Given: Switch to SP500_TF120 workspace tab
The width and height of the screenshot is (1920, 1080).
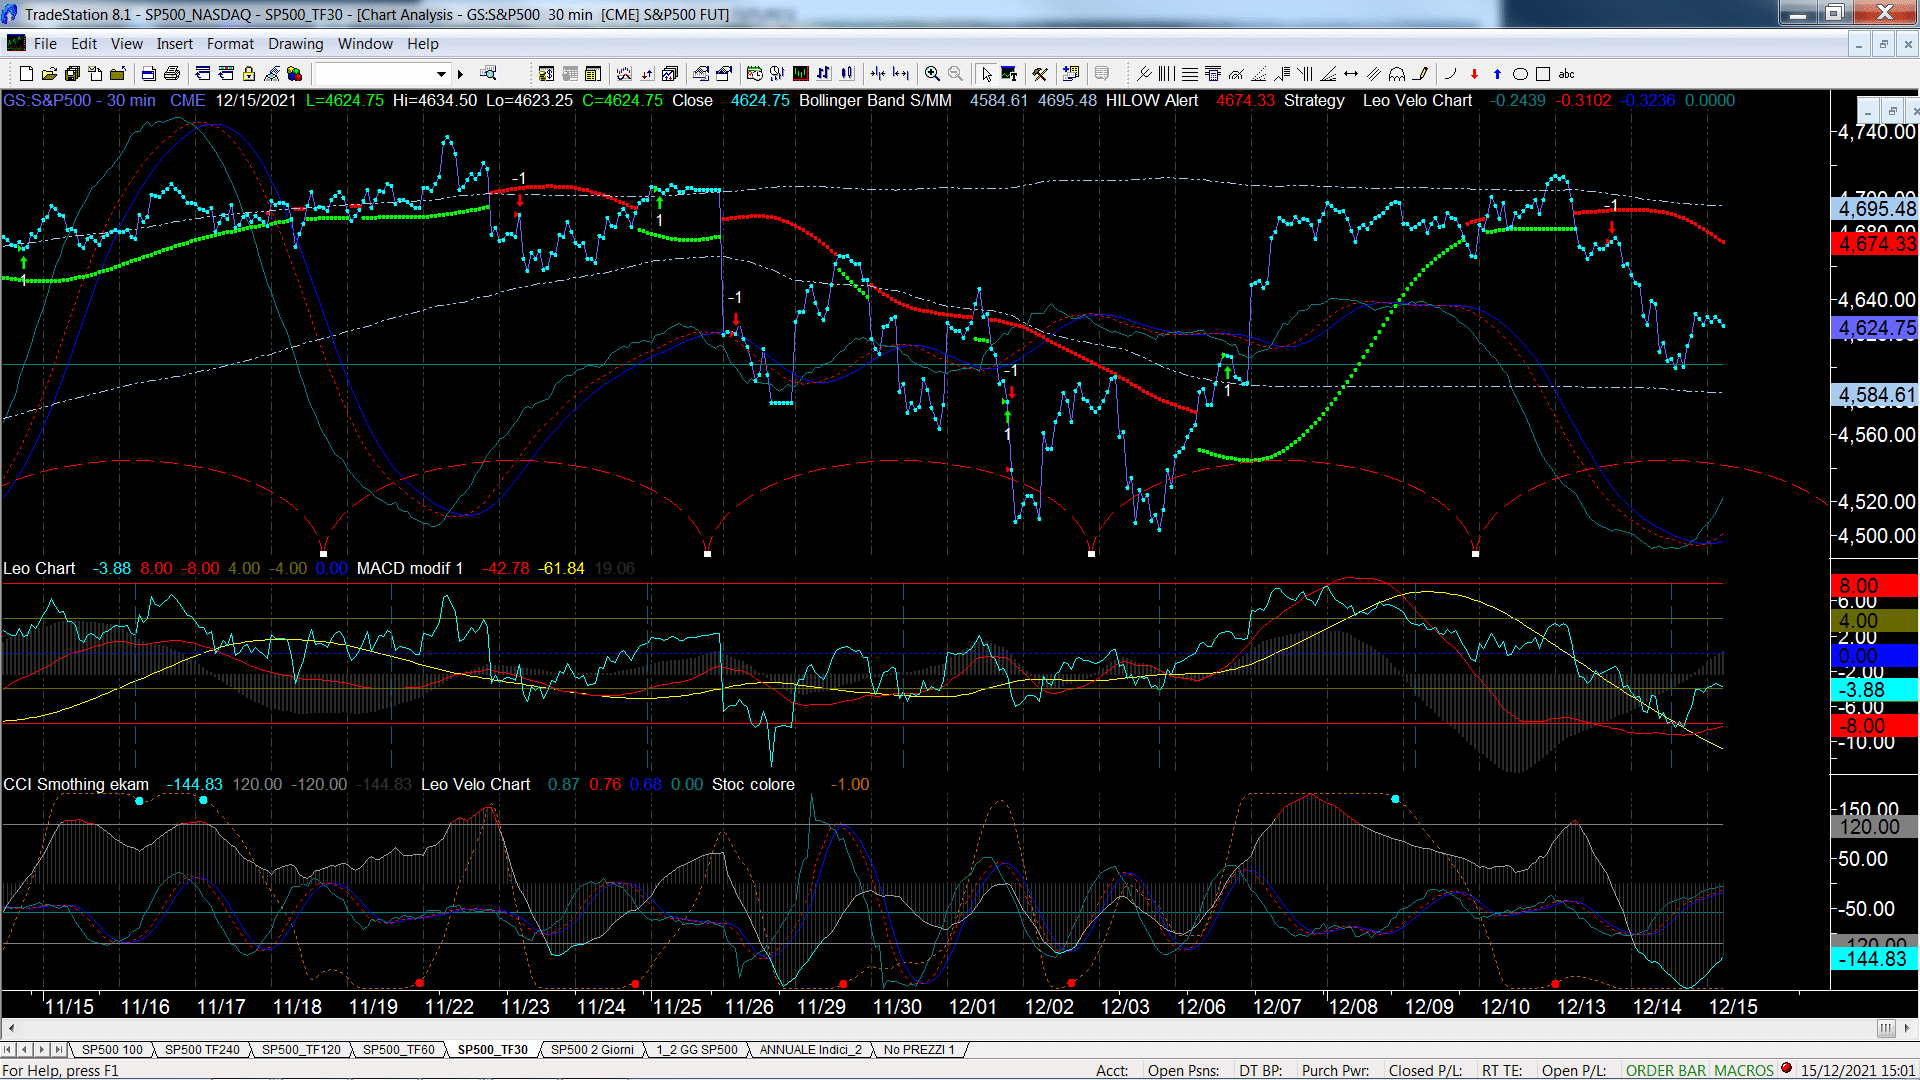Looking at the screenshot, I should pyautogui.click(x=301, y=1049).
